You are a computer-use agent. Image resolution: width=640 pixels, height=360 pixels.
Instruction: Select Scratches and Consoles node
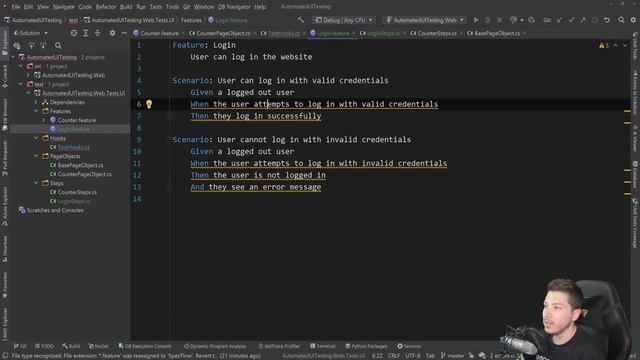55,210
